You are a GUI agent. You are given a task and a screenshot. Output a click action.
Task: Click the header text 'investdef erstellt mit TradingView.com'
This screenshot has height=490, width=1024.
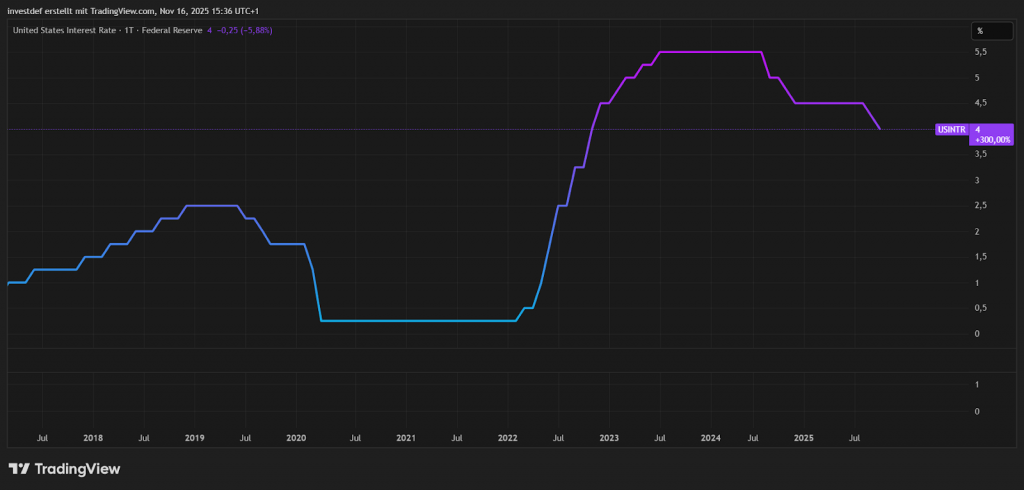tap(80, 9)
